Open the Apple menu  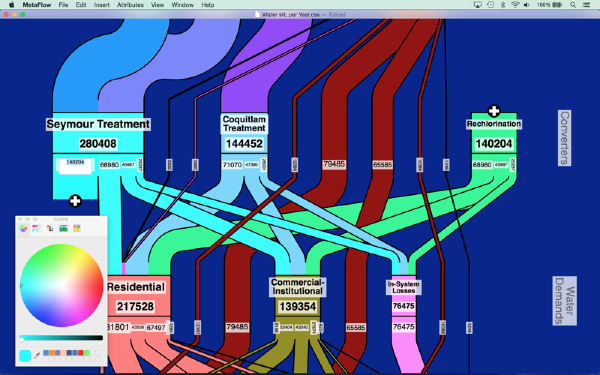pos(11,5)
